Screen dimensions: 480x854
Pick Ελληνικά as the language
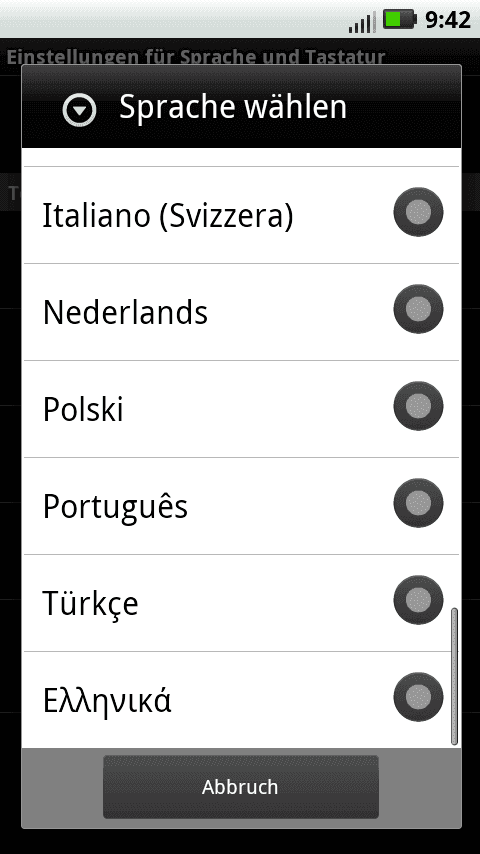coord(241,700)
